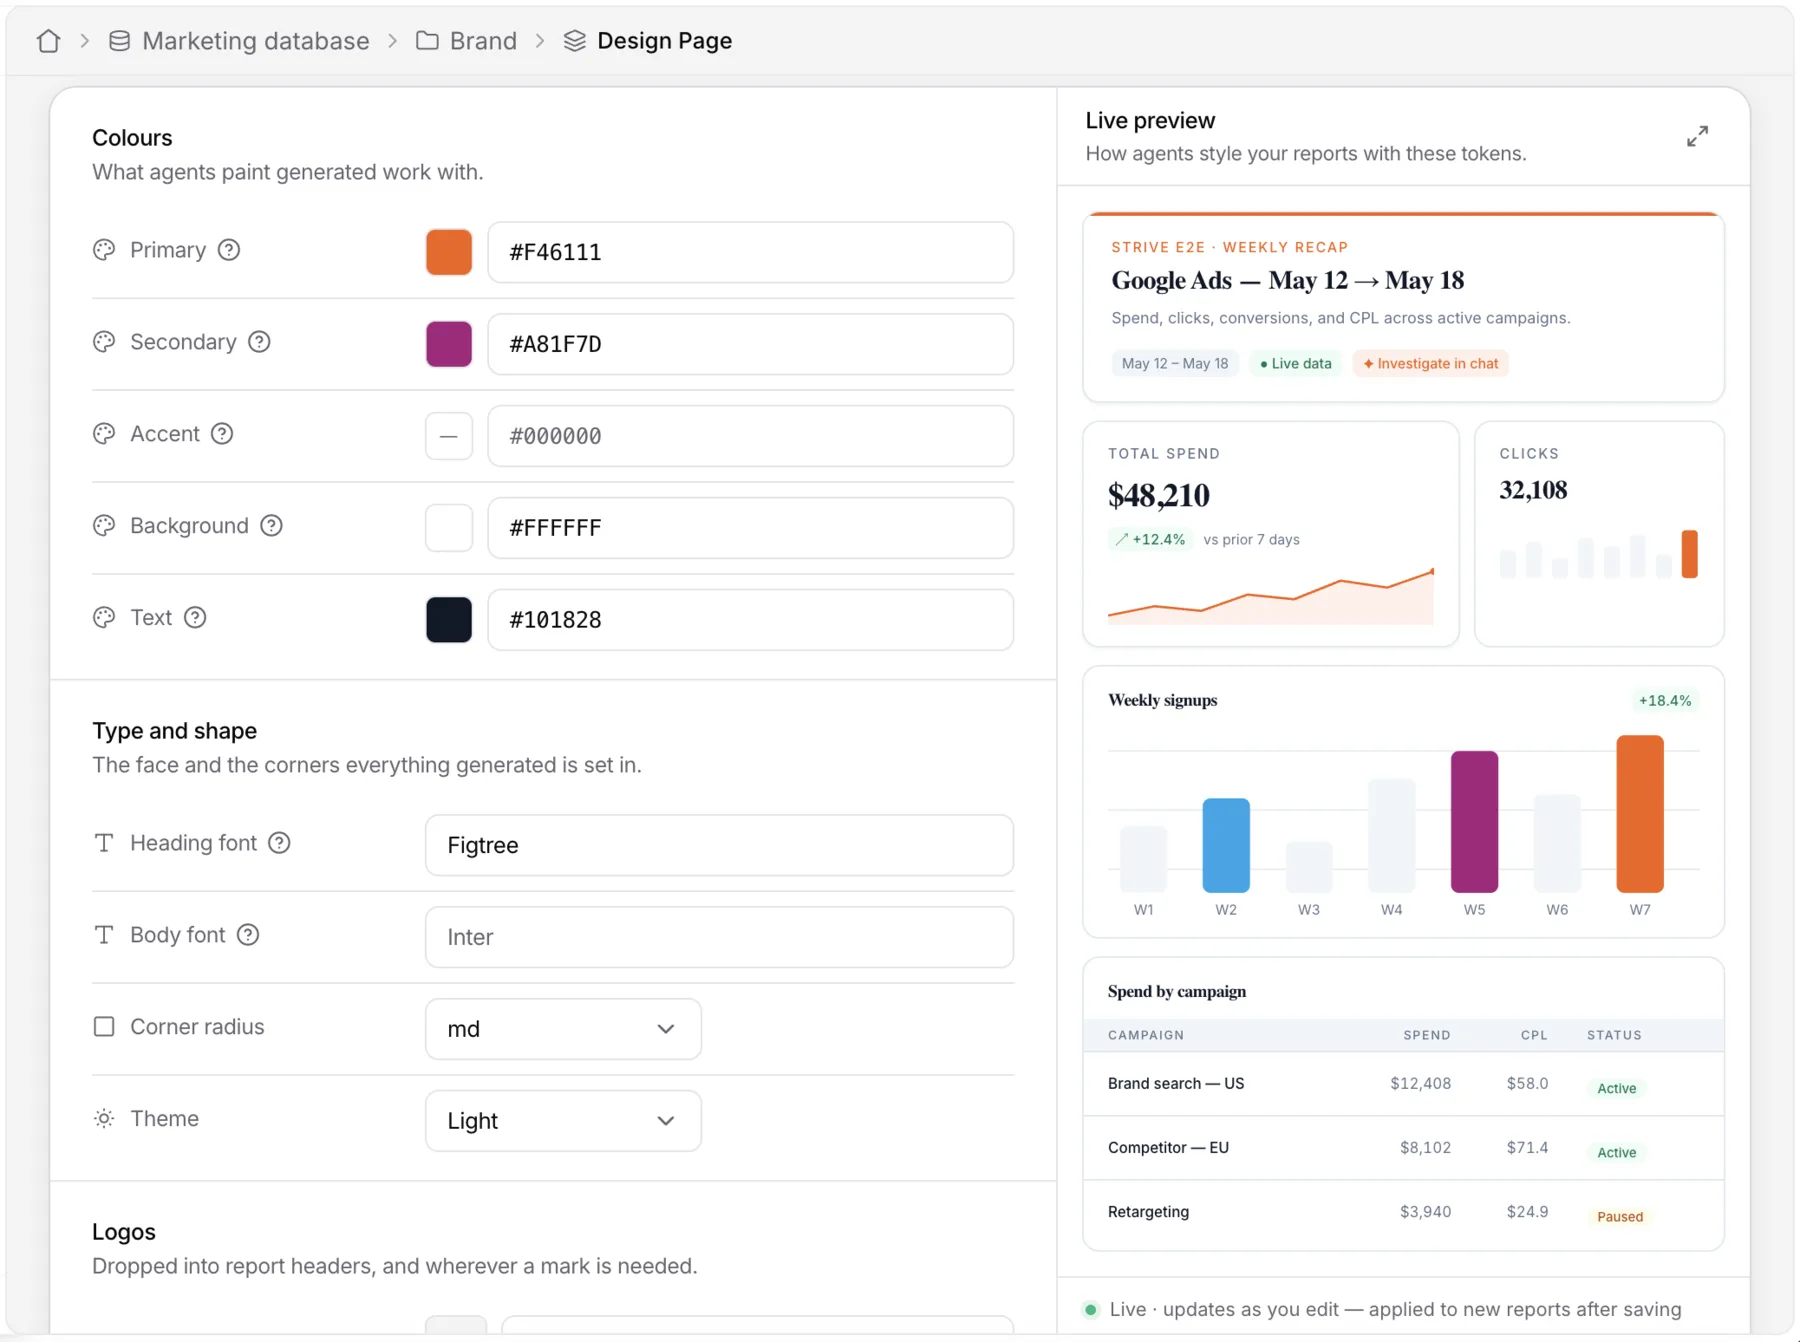Focus the Accent hex field #000000
This screenshot has width=1800, height=1342.
750,436
